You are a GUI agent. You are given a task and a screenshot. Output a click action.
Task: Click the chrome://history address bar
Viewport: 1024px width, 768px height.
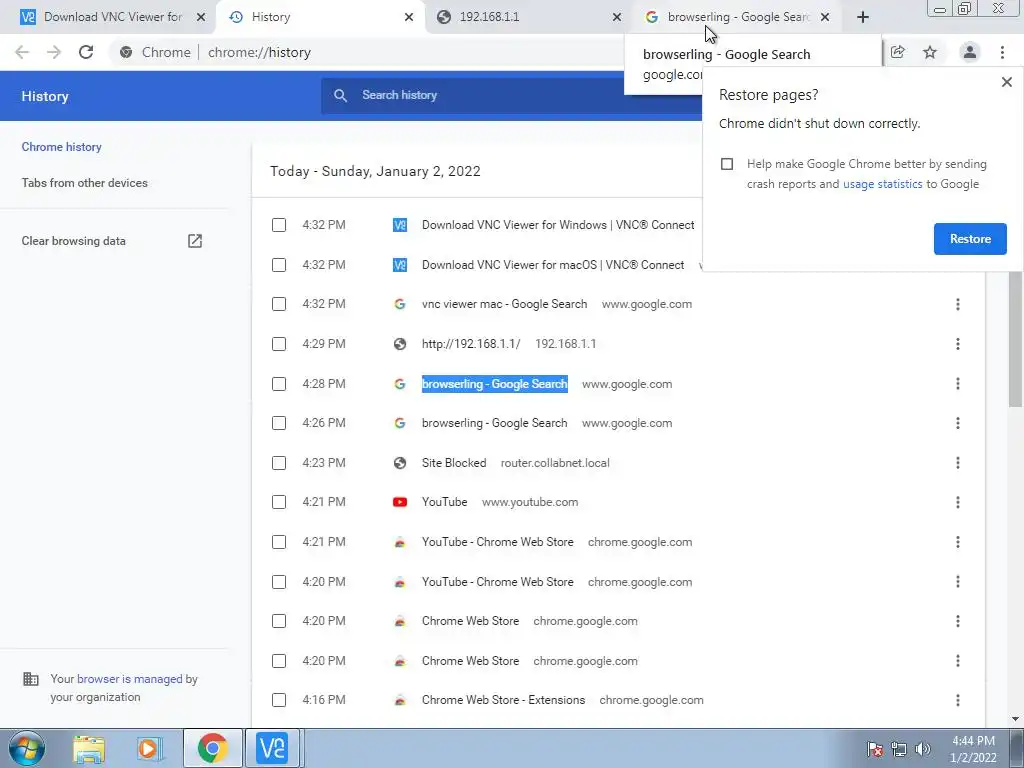tap(259, 52)
